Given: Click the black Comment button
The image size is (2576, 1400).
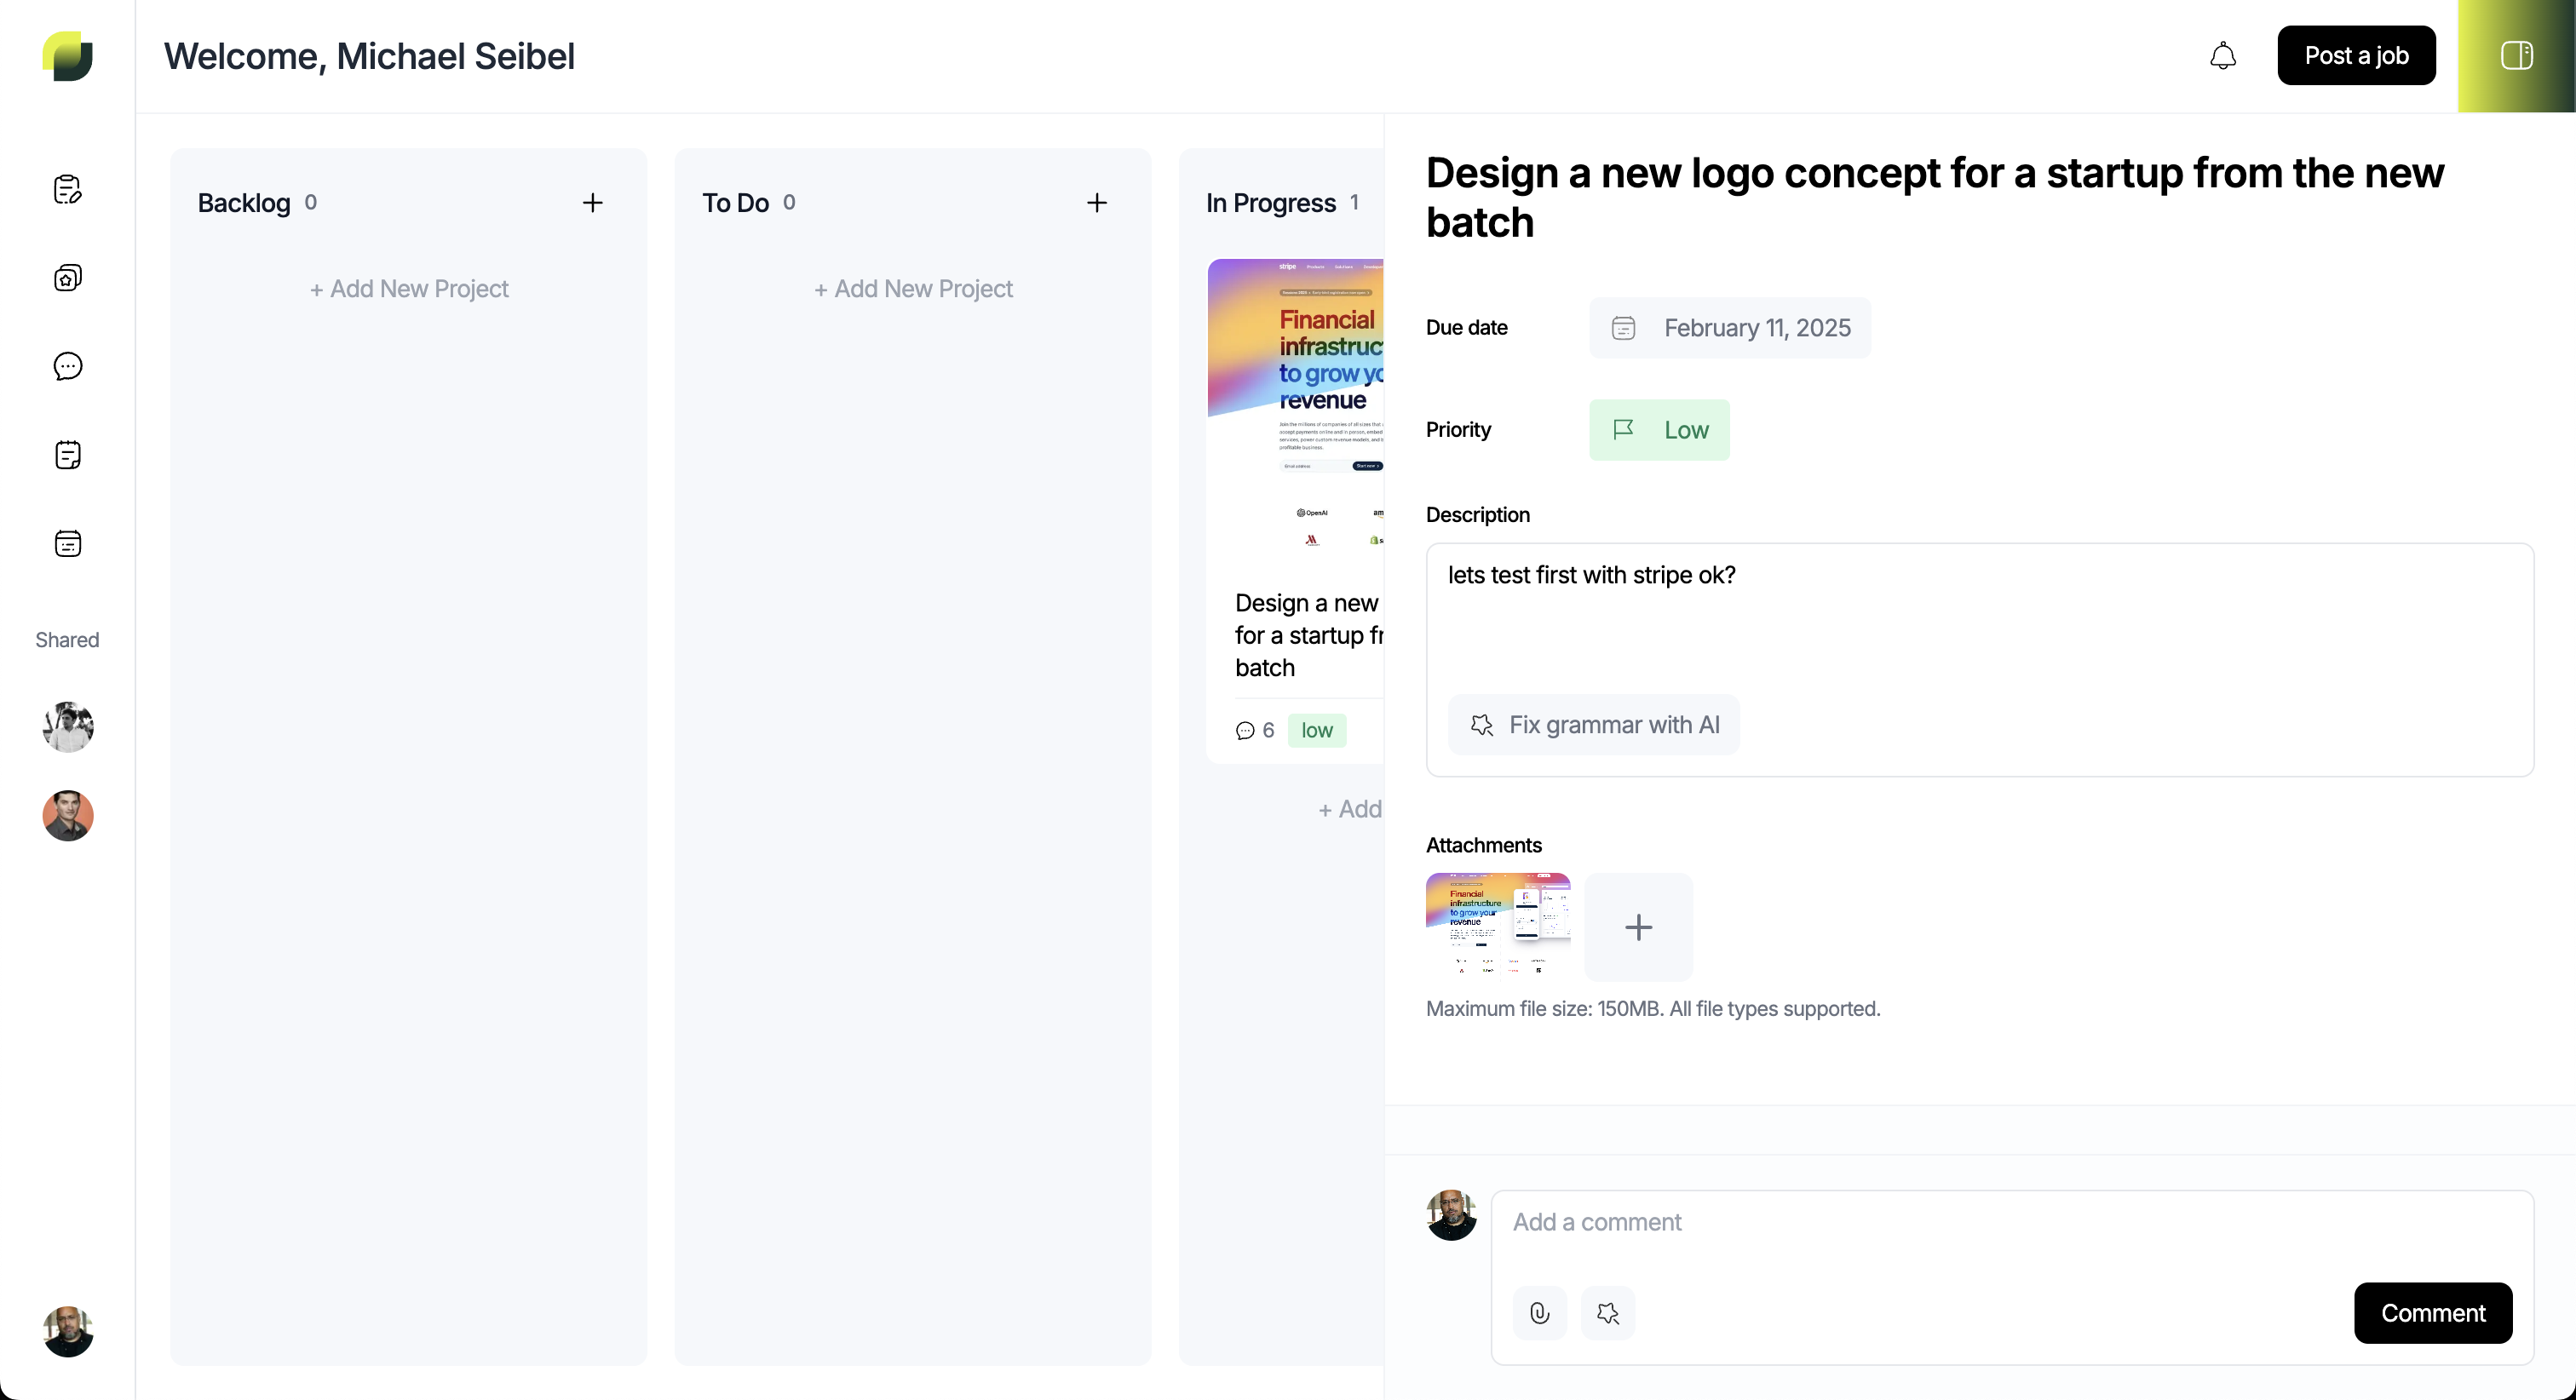Looking at the screenshot, I should click(x=2432, y=1313).
